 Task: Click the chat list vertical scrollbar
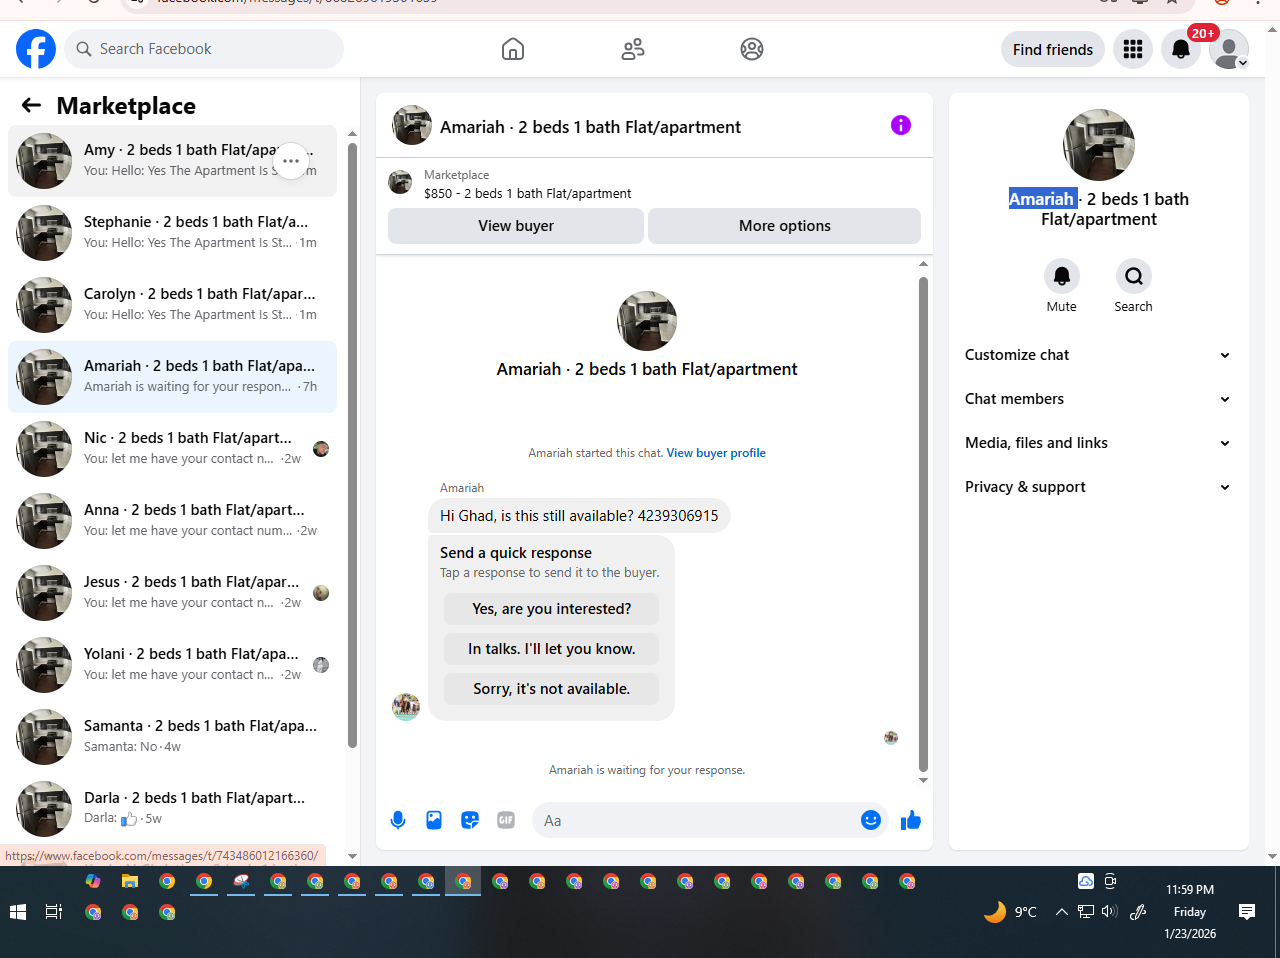coord(352,445)
